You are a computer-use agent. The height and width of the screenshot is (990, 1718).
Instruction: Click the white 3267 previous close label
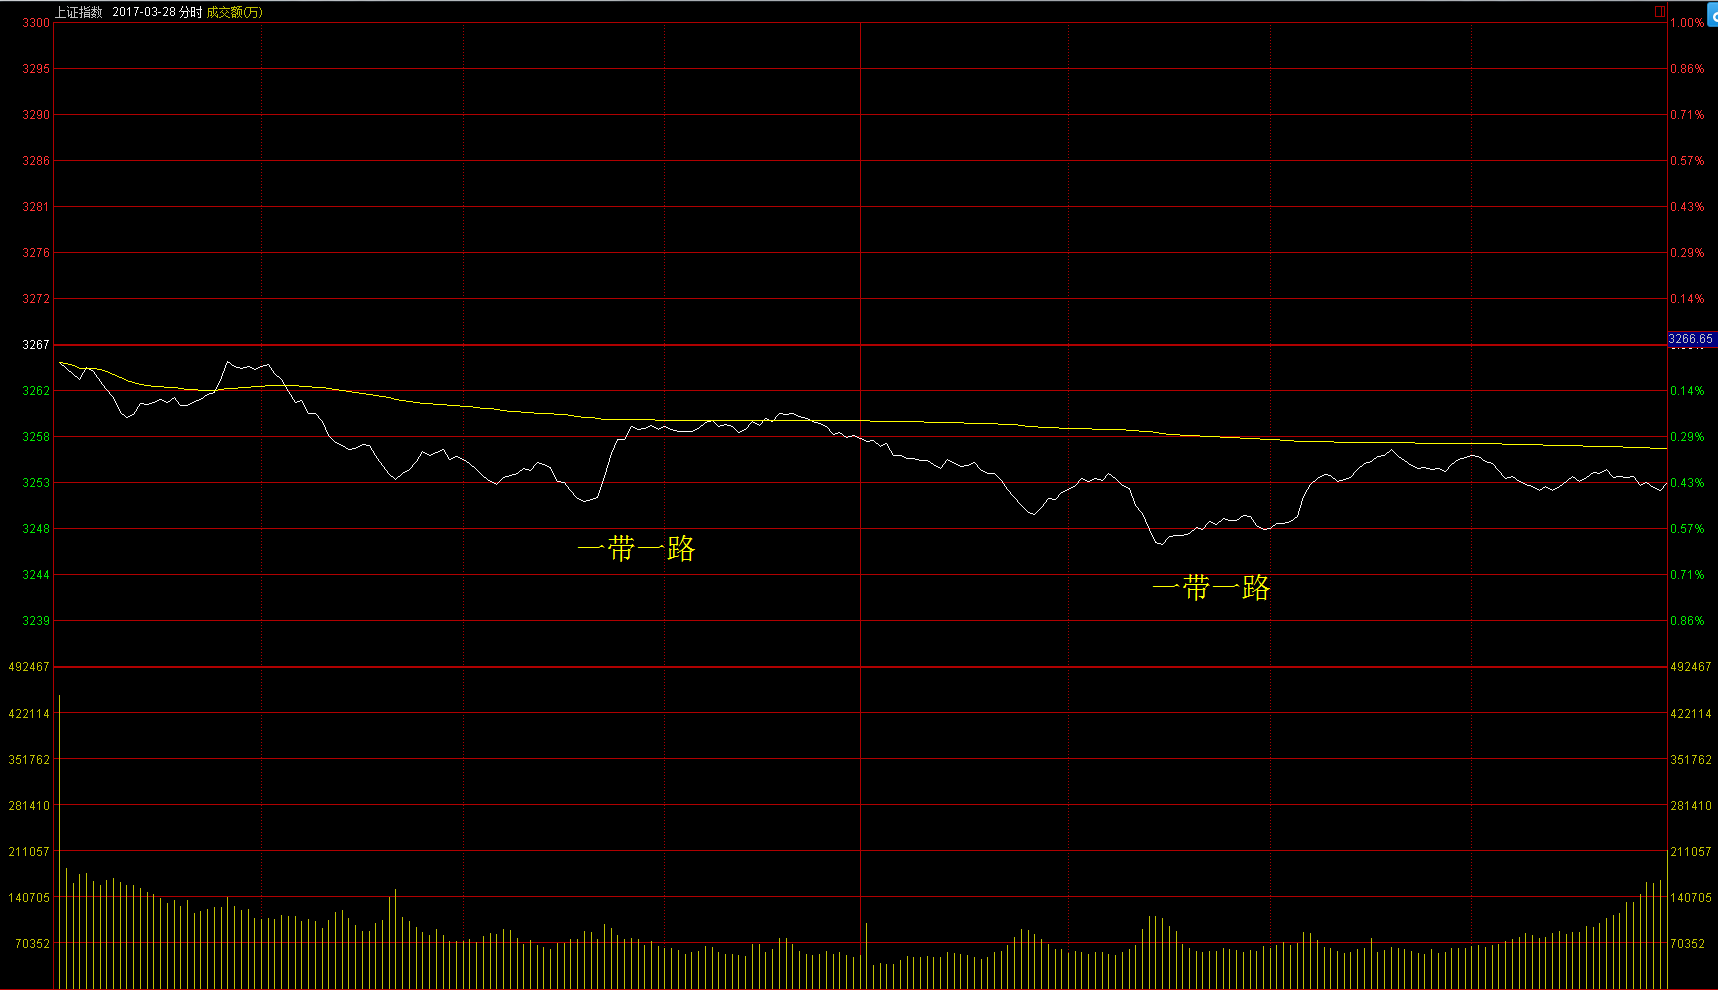[x=36, y=345]
